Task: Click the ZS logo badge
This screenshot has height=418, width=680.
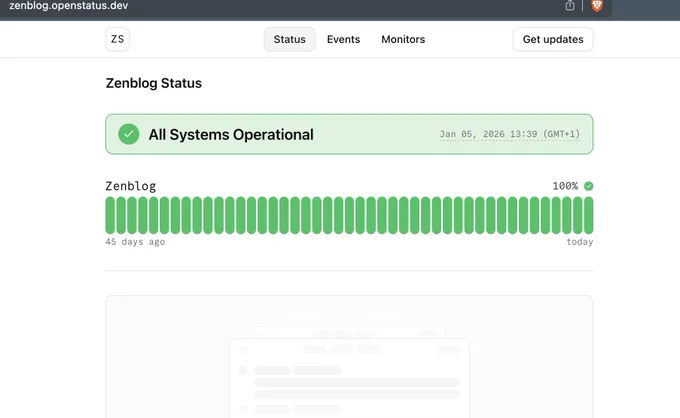Action: pyautogui.click(x=117, y=39)
